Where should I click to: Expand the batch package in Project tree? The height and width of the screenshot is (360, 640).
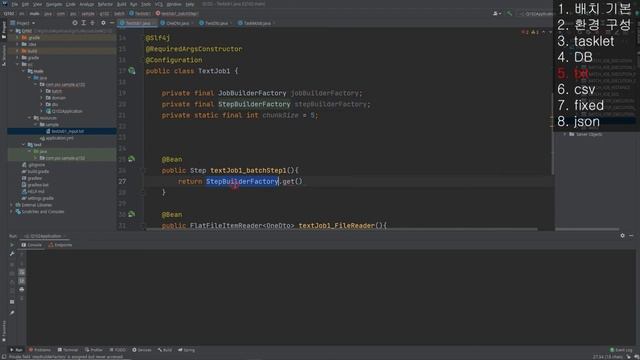tap(42, 91)
